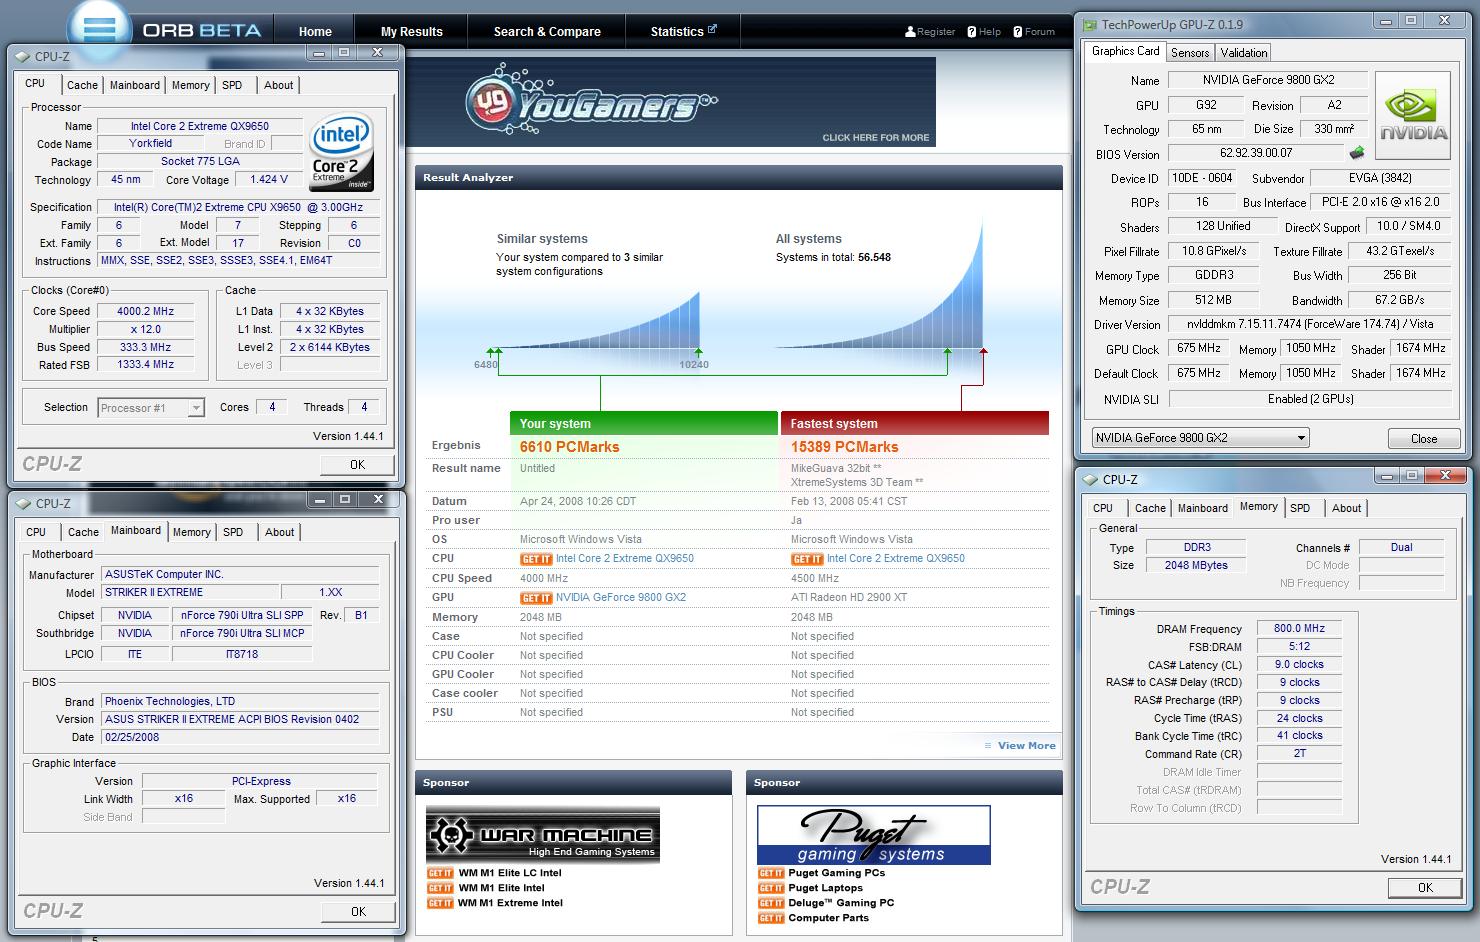Click the Computer Parts sponsor link
Viewport: 1480px width, 942px height.
(829, 918)
